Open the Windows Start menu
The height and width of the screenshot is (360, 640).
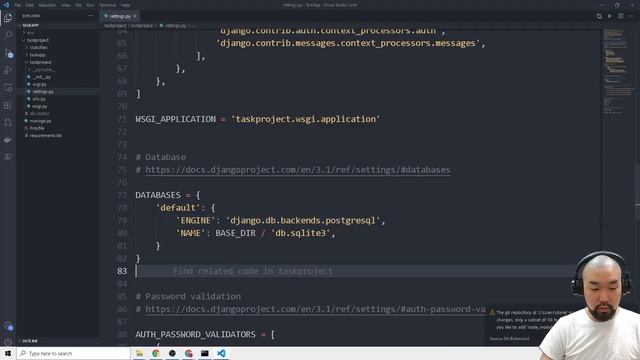point(8,353)
